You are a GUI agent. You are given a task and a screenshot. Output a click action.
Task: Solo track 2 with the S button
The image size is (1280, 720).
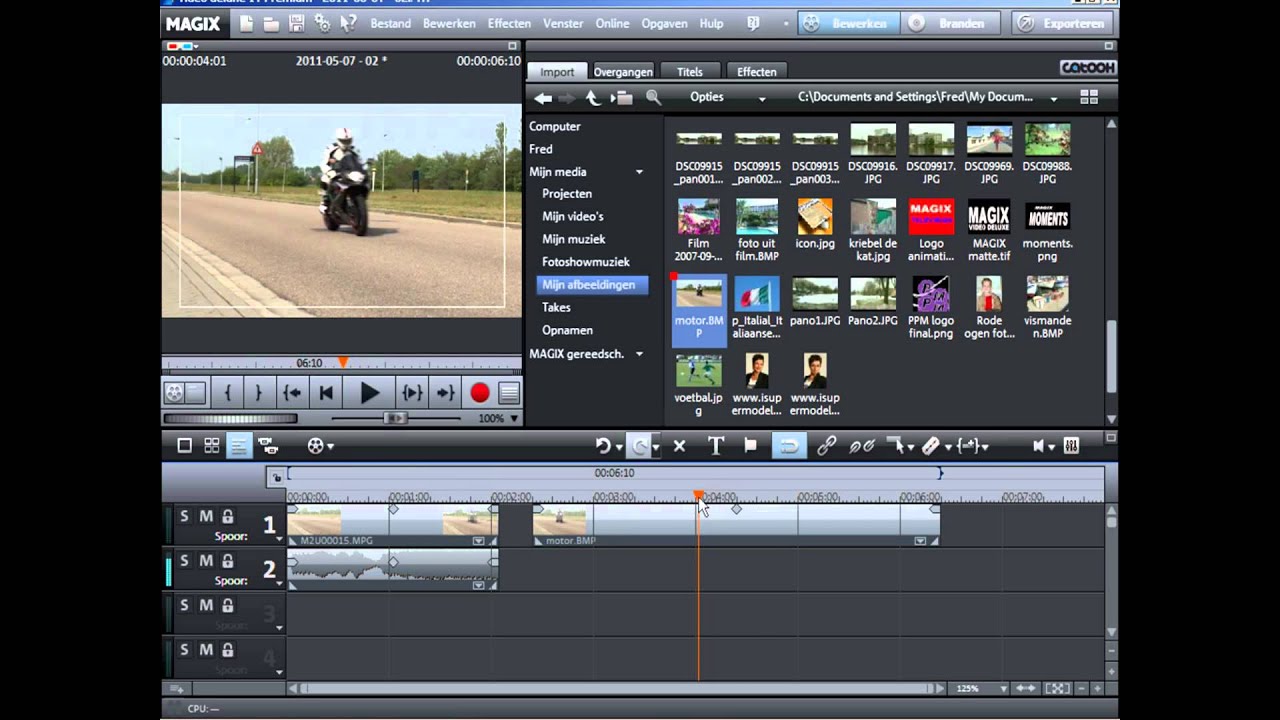pyautogui.click(x=184, y=561)
